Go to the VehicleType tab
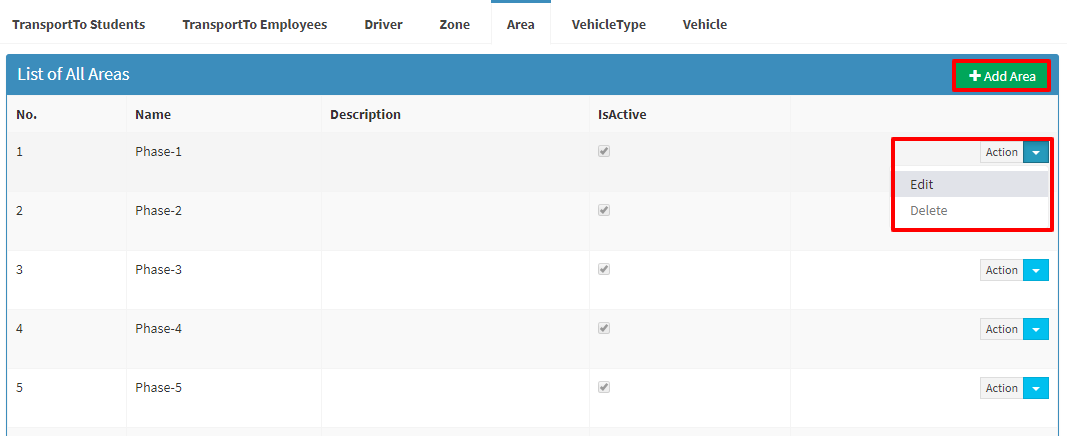Viewport: 1067px width, 436px height. click(608, 24)
